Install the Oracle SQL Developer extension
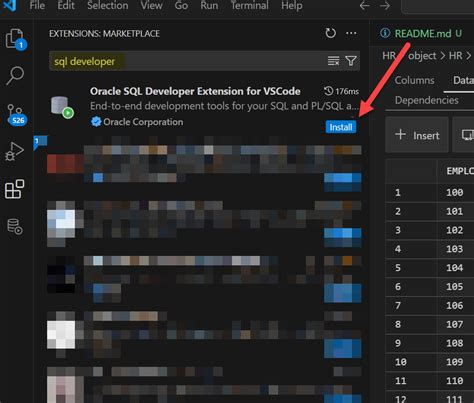Viewport: 474px width, 403px height. pyautogui.click(x=341, y=127)
